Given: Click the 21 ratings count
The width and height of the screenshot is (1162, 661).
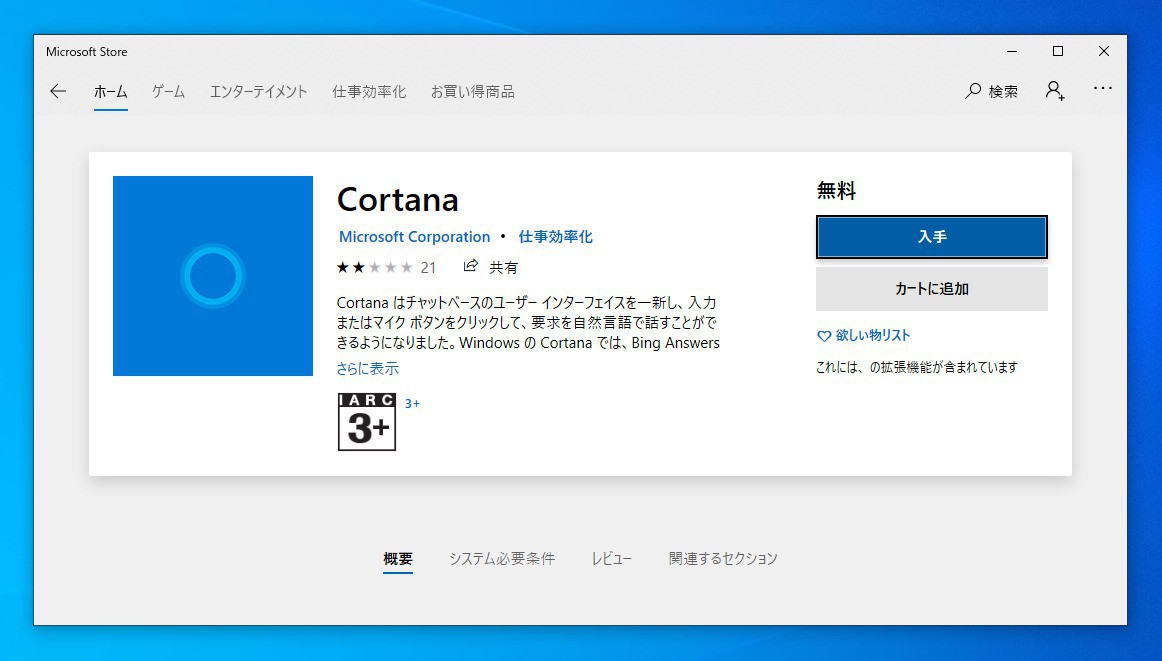Looking at the screenshot, I should point(428,268).
